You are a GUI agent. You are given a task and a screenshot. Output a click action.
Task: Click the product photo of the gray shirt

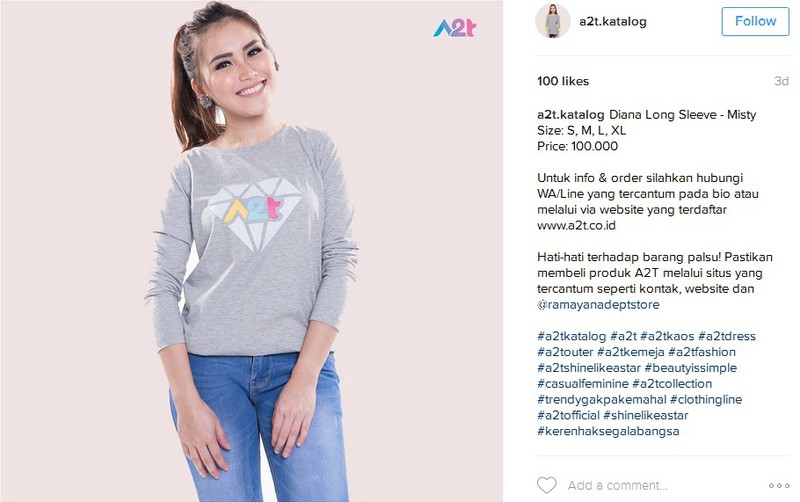[x=252, y=251]
